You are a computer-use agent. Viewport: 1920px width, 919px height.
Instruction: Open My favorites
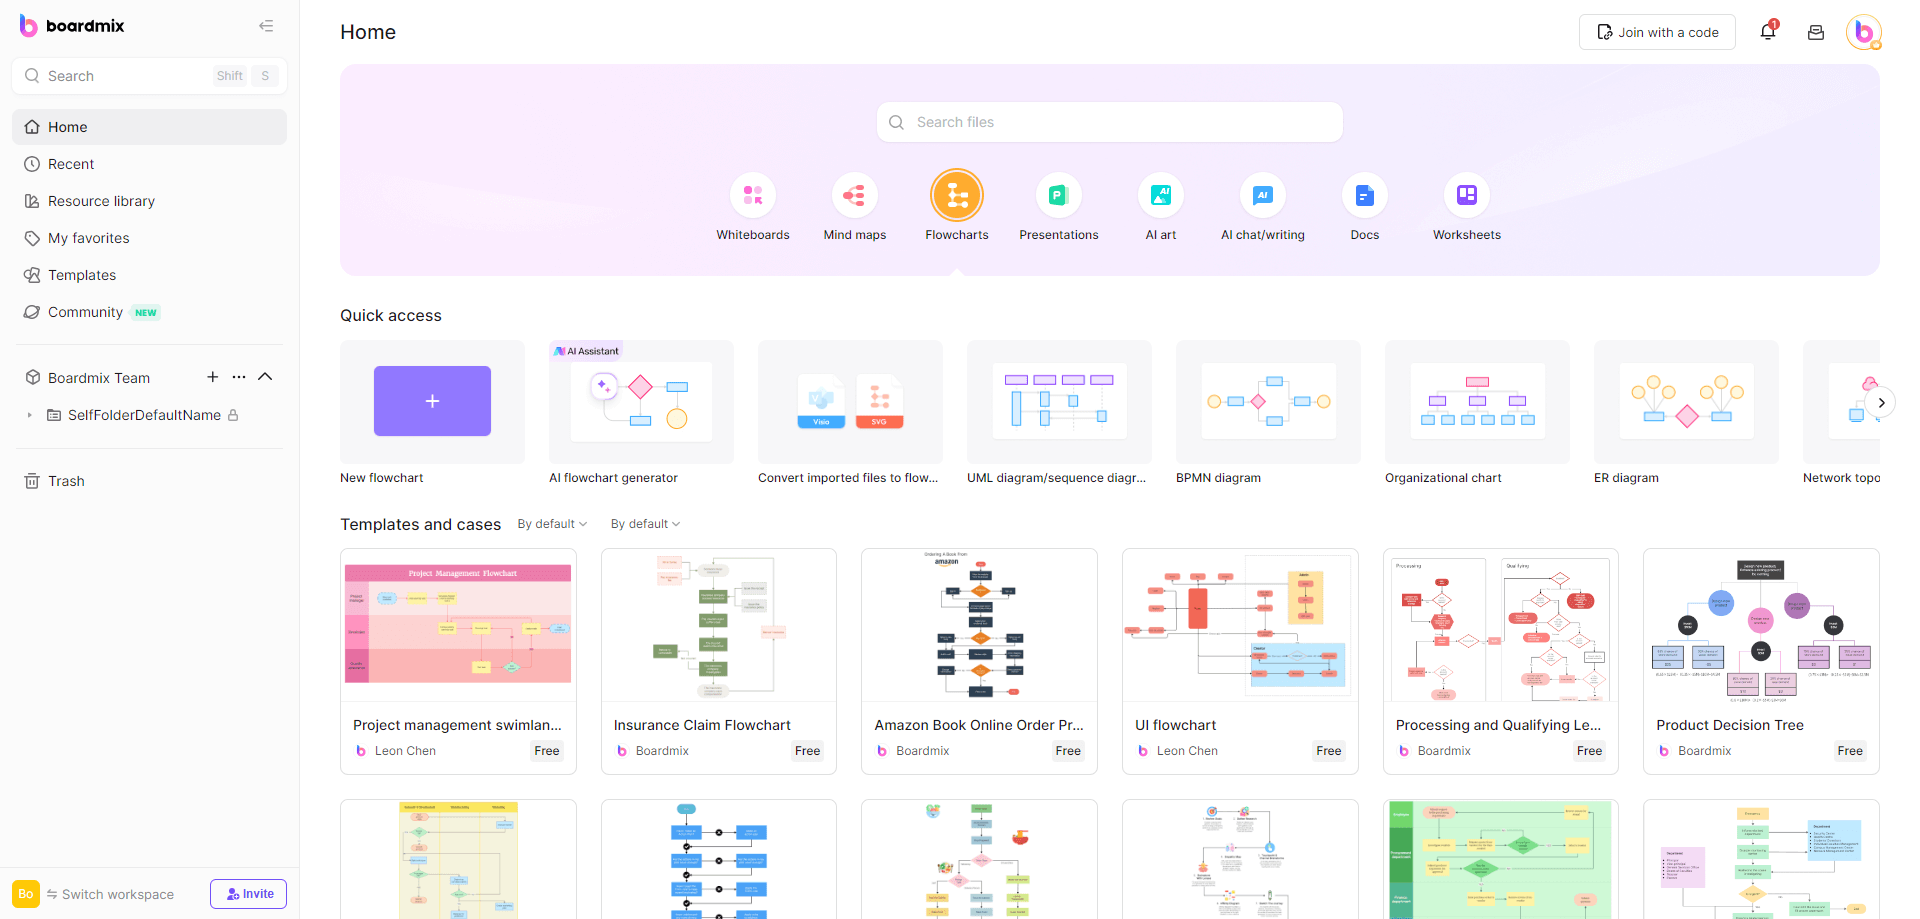[x=149, y=238]
